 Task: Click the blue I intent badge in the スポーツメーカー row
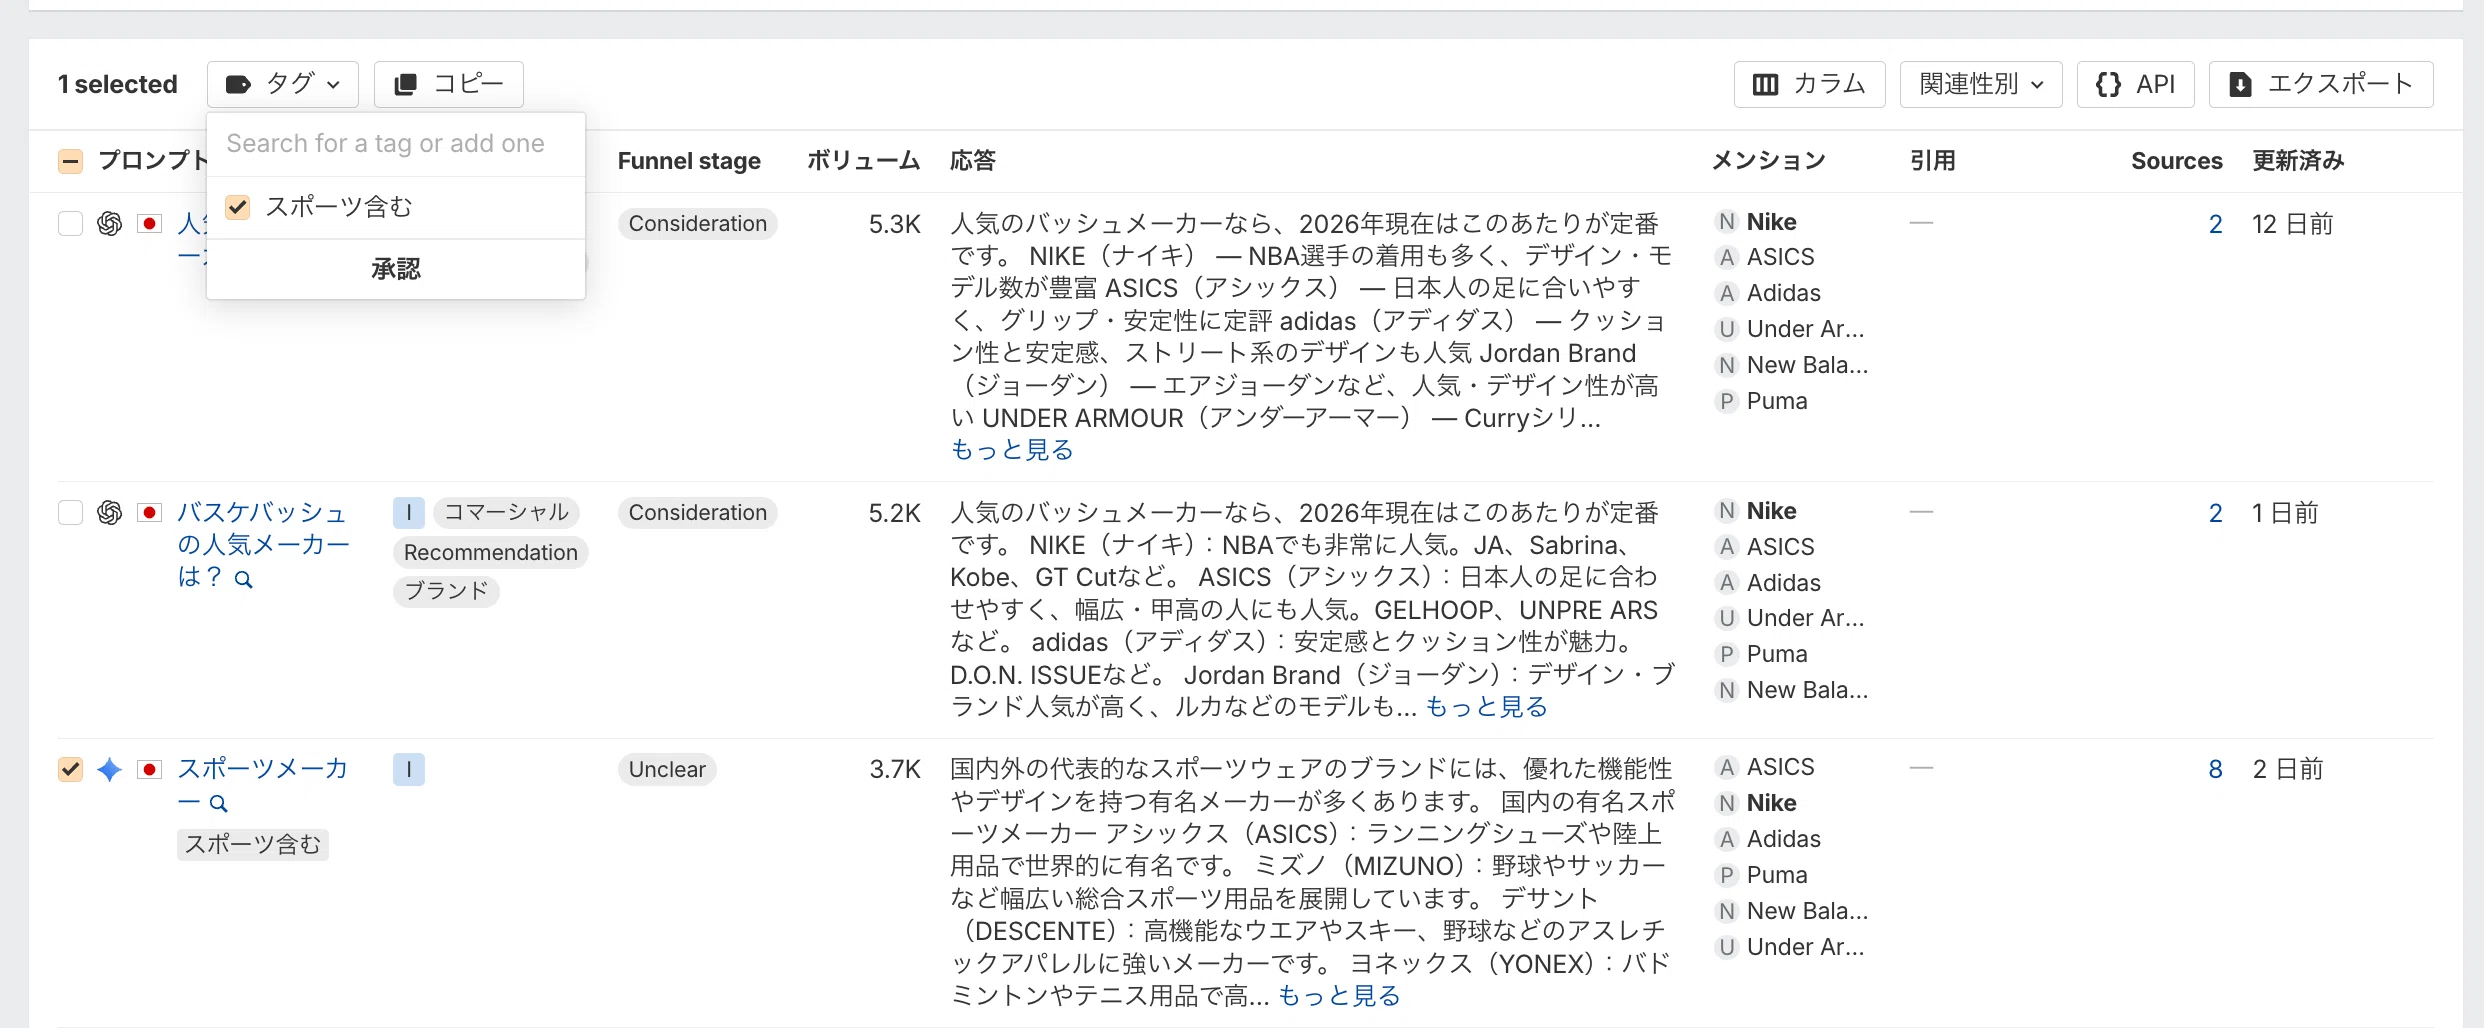tap(409, 769)
